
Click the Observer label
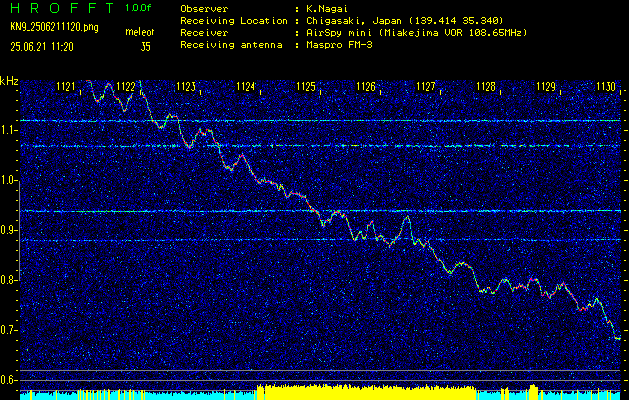point(204,8)
